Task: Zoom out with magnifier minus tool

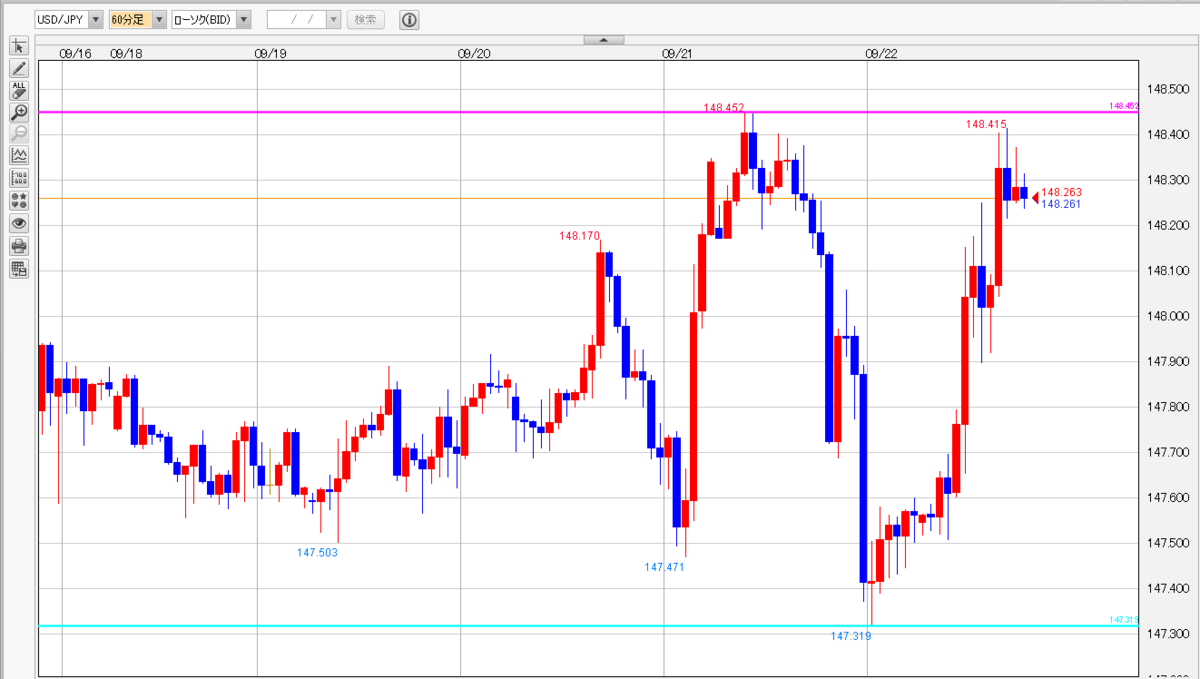Action: pyautogui.click(x=19, y=133)
